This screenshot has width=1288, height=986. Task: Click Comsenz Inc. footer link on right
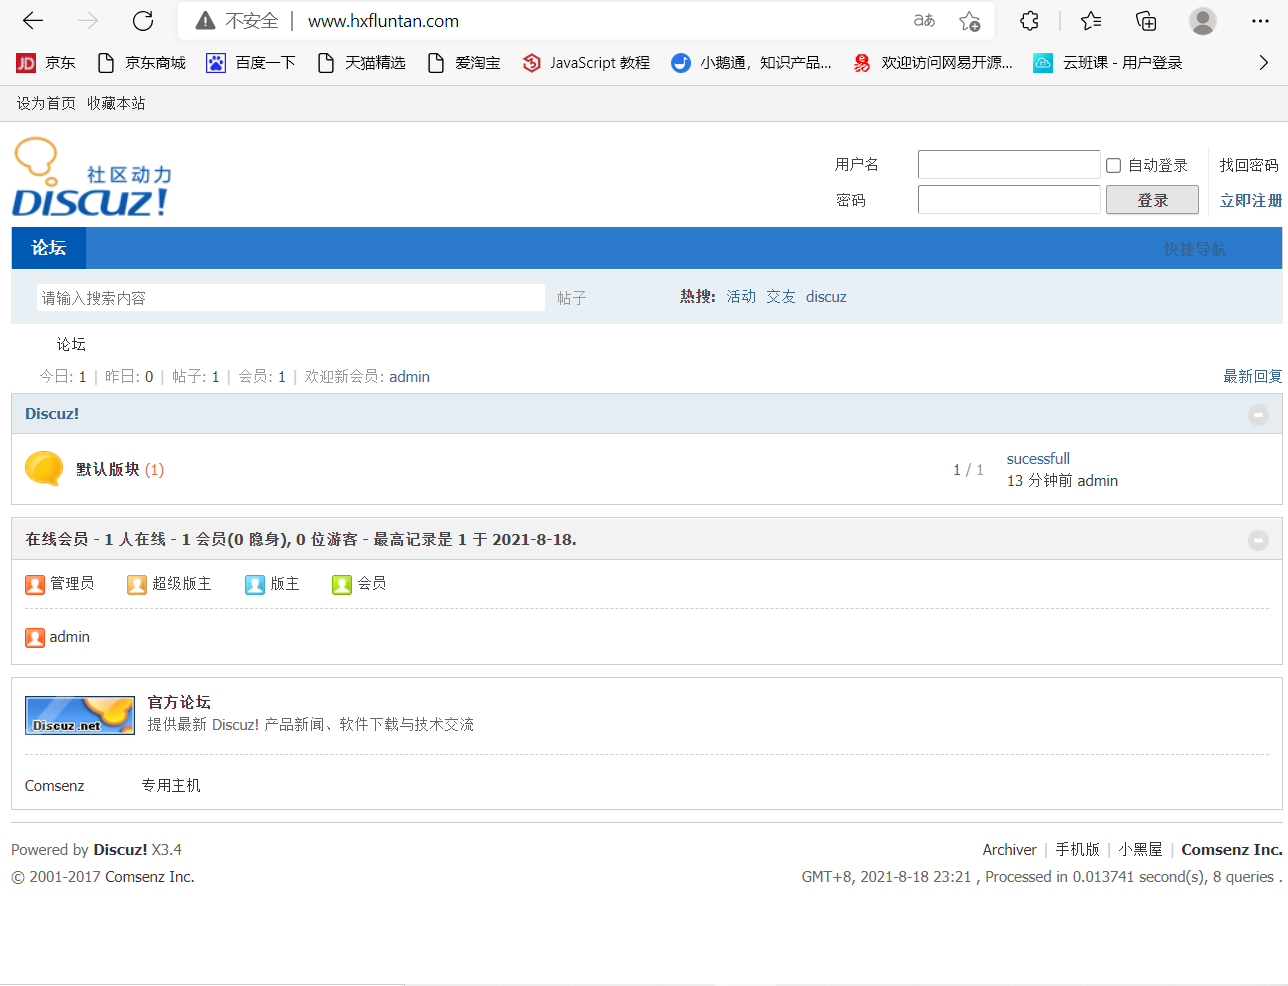1232,850
